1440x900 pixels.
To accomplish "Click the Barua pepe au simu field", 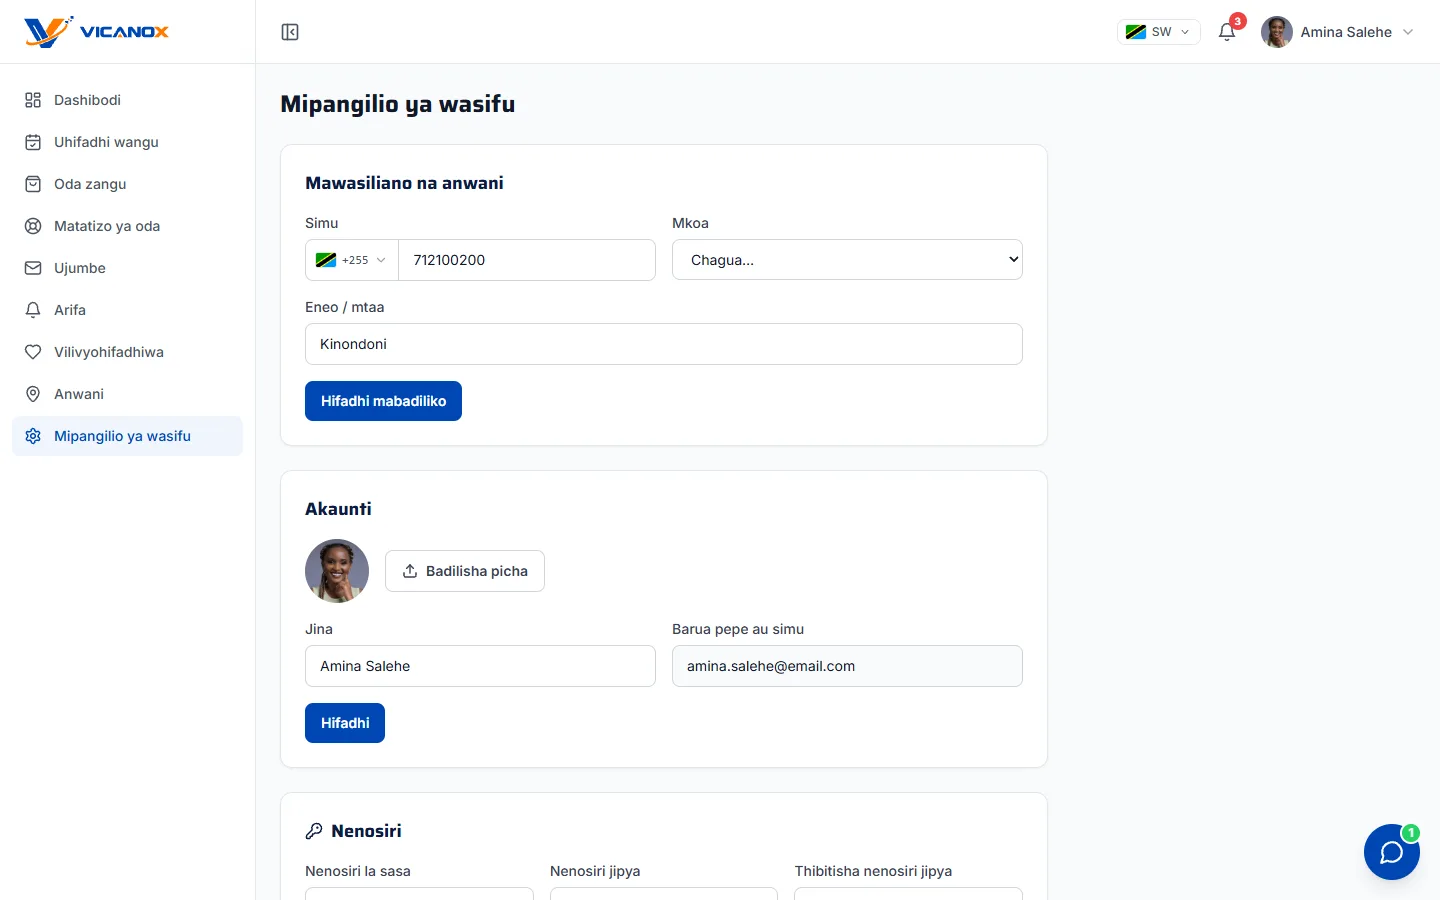I will [x=847, y=666].
